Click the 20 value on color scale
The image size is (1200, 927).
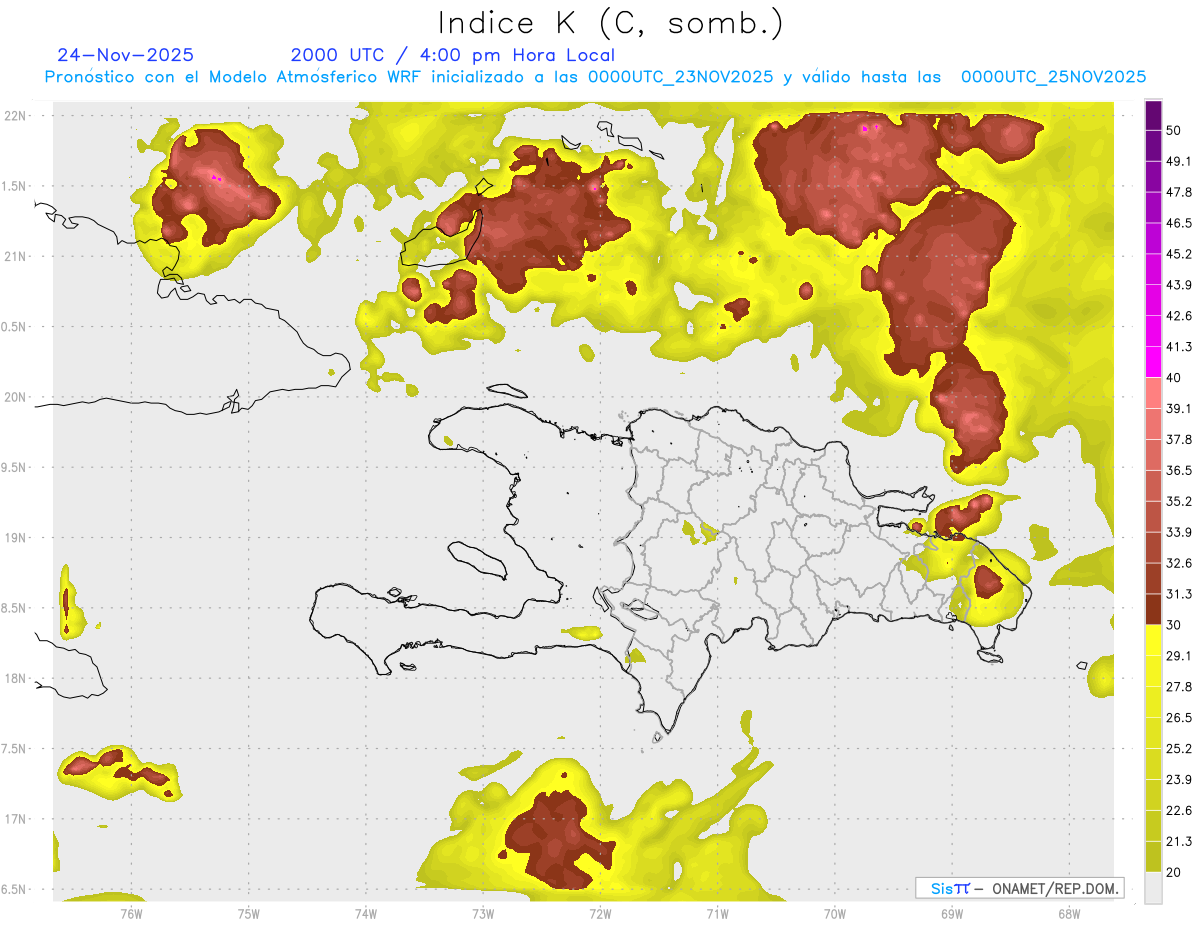pyautogui.click(x=1175, y=872)
